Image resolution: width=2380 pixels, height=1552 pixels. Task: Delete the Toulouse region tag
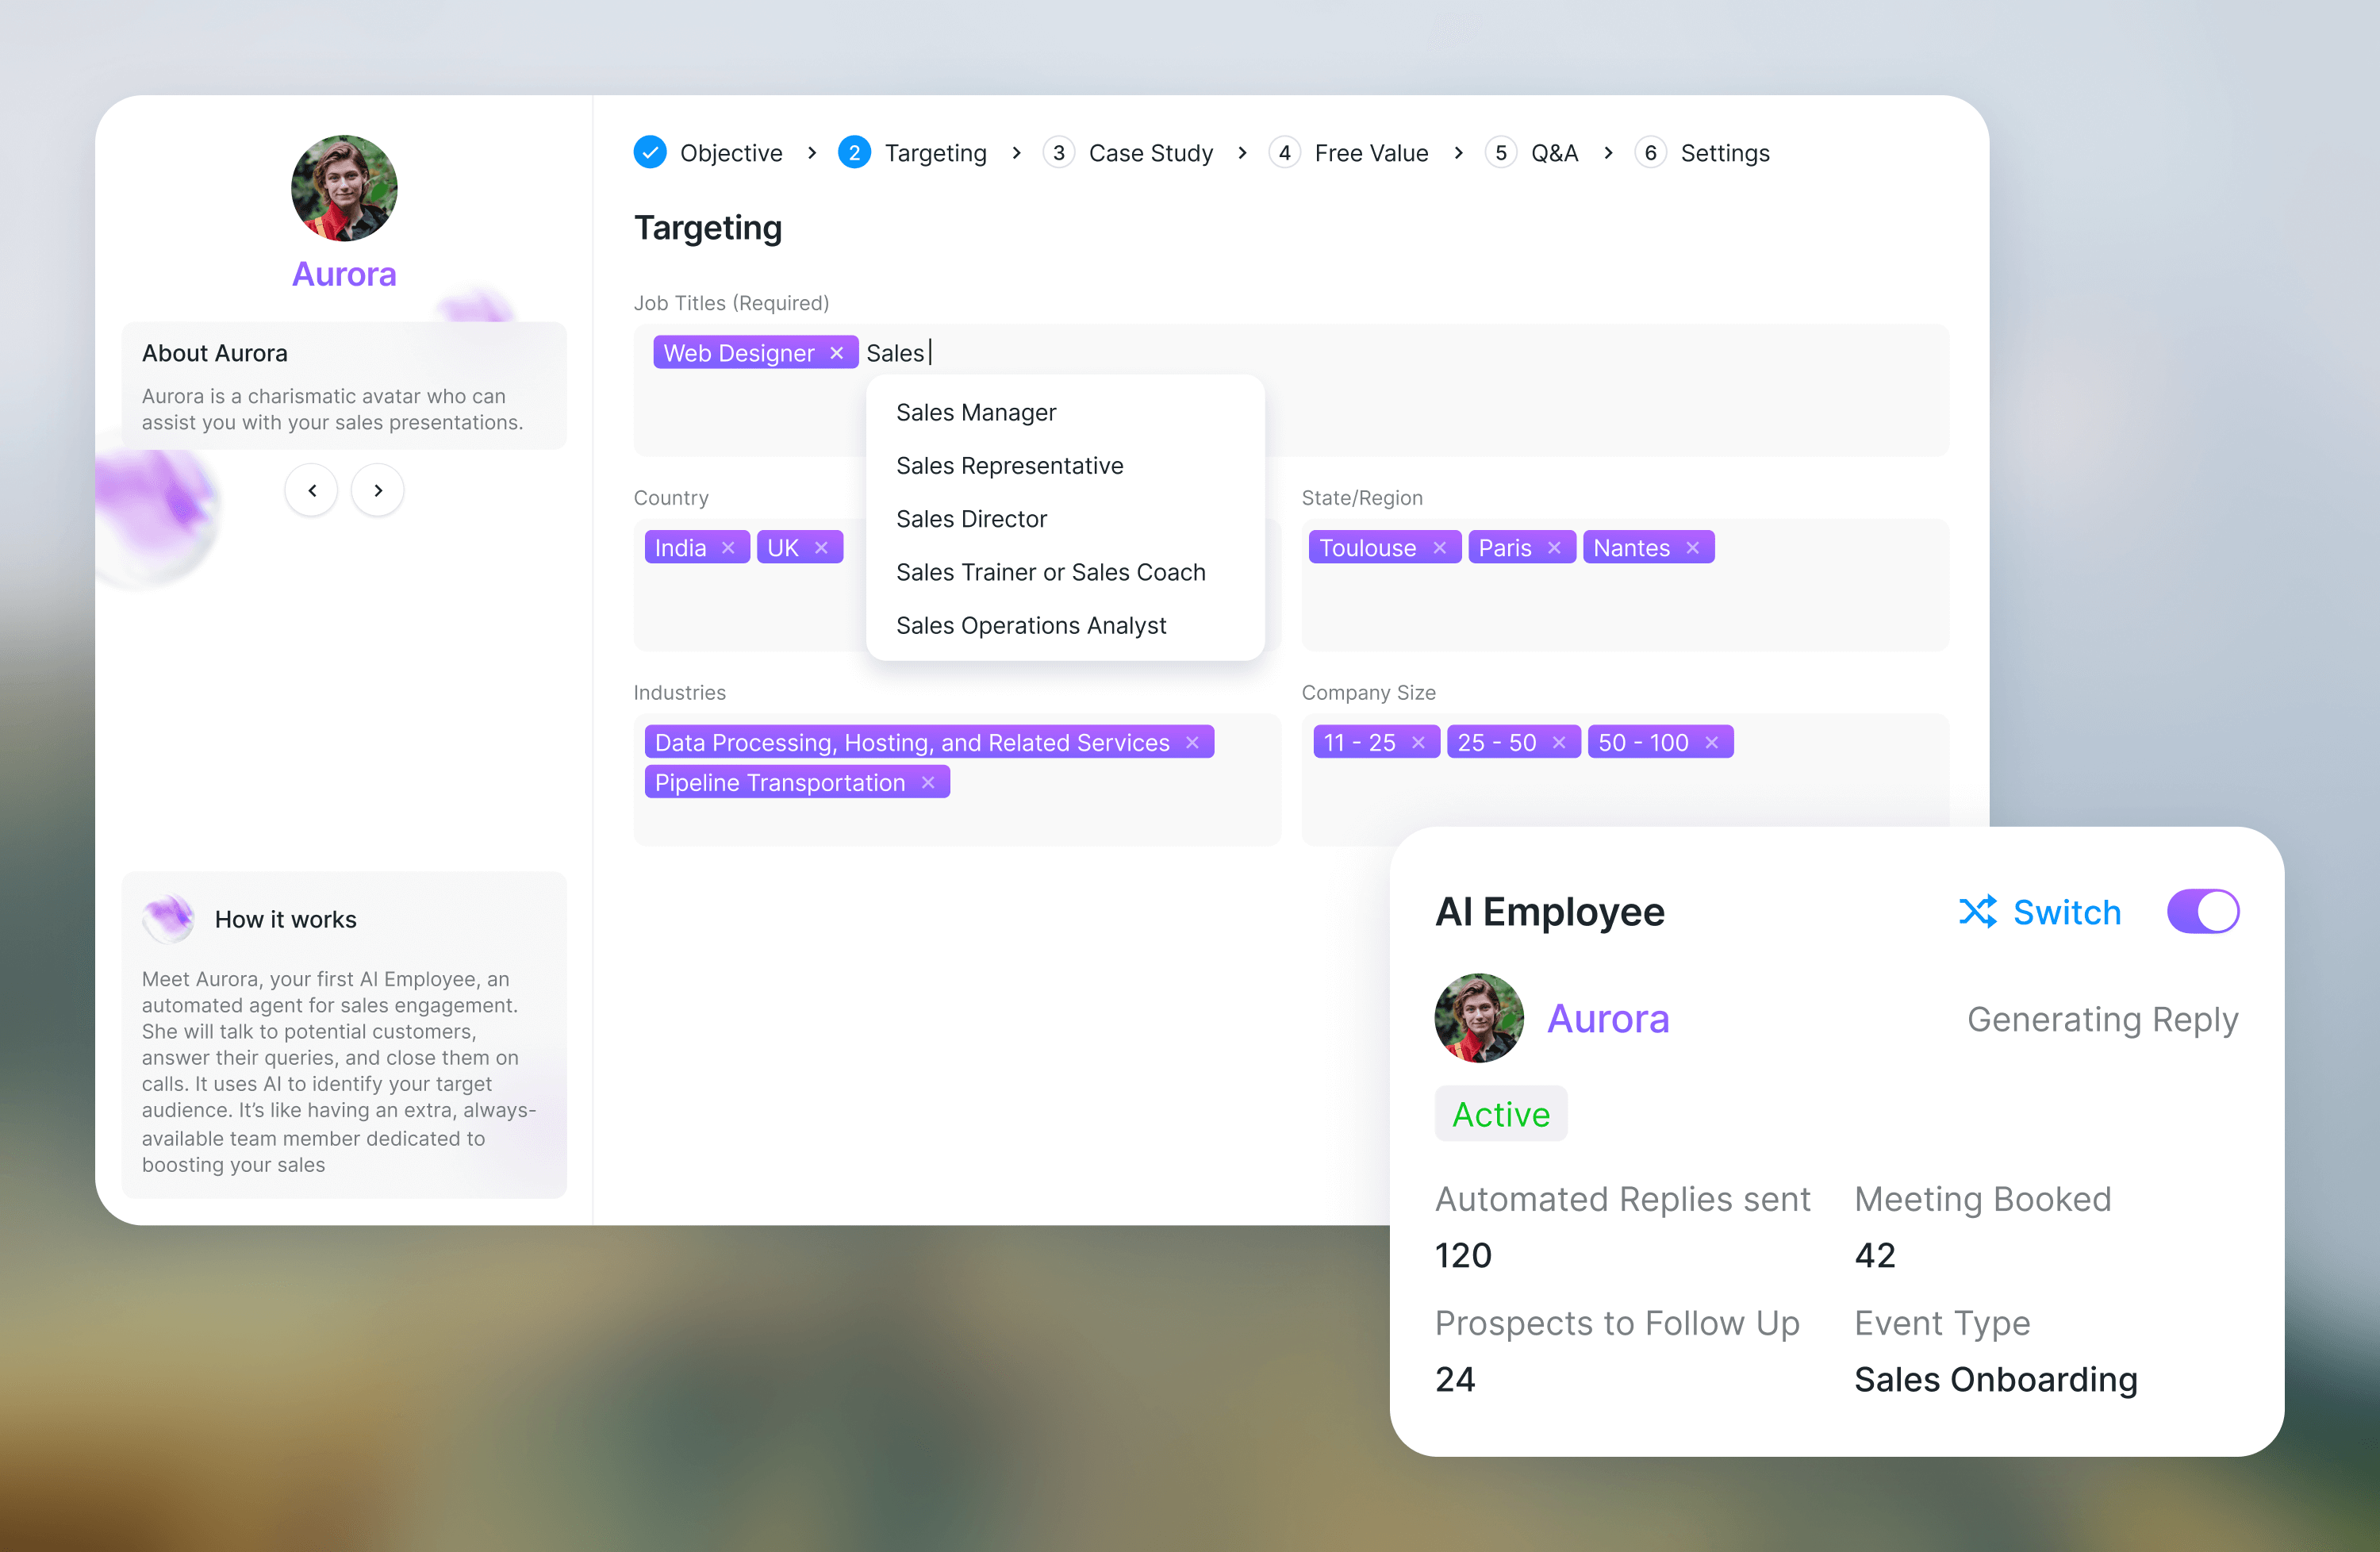[1439, 548]
